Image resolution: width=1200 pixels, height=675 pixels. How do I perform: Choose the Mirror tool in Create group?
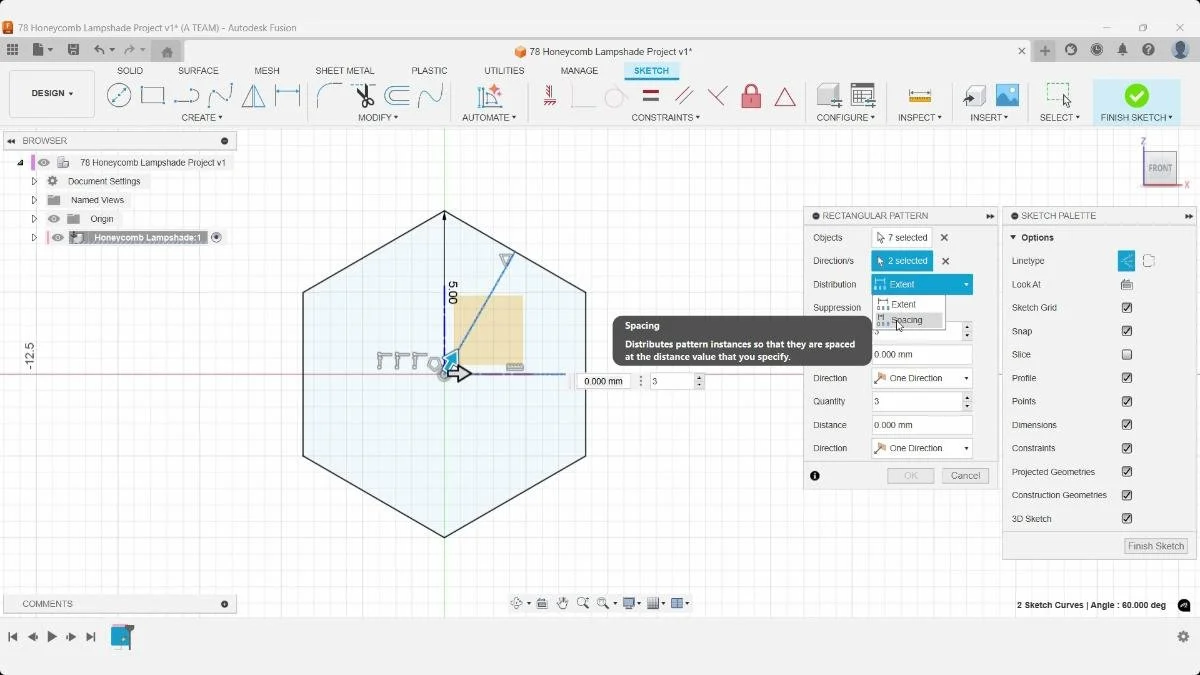[x=254, y=96]
